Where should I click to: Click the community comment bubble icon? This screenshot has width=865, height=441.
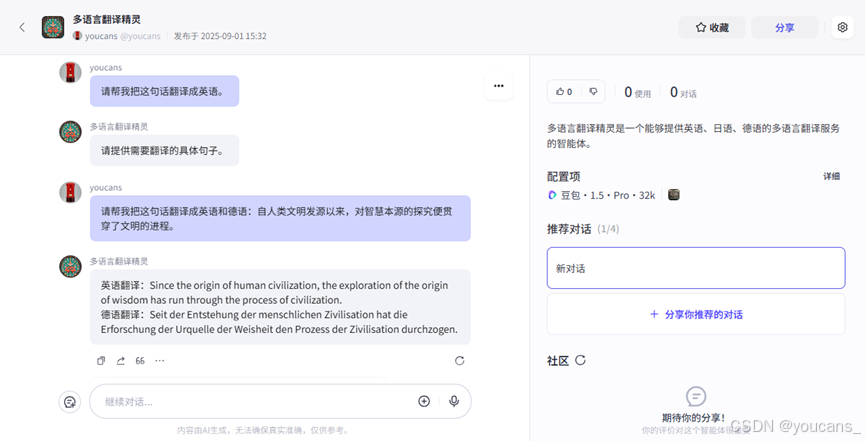click(696, 396)
